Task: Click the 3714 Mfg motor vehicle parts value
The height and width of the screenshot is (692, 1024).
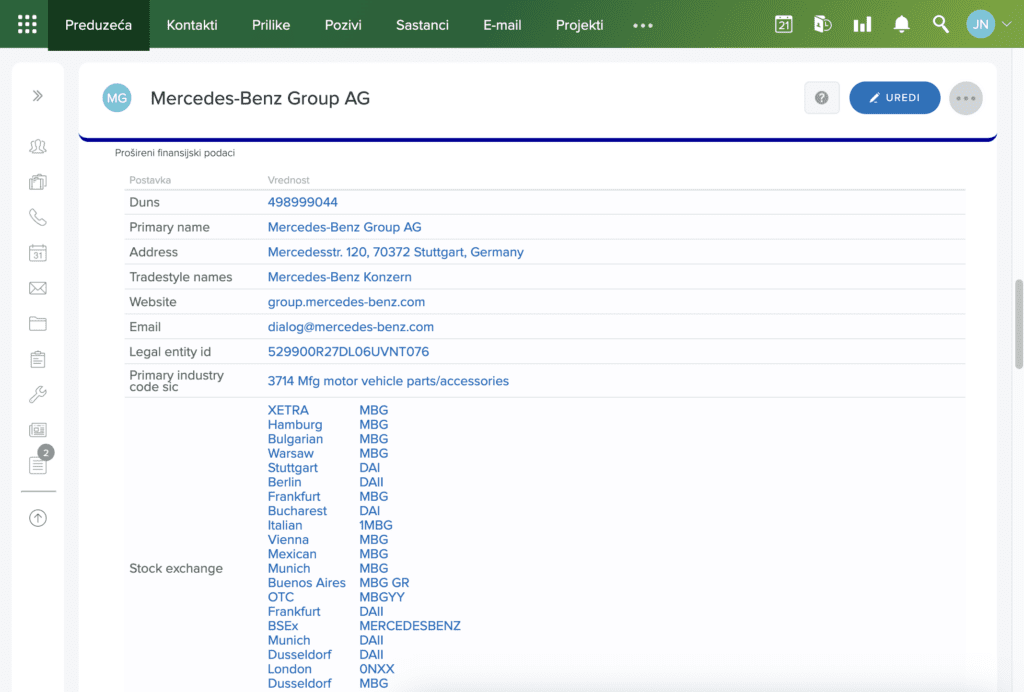Action: [388, 381]
